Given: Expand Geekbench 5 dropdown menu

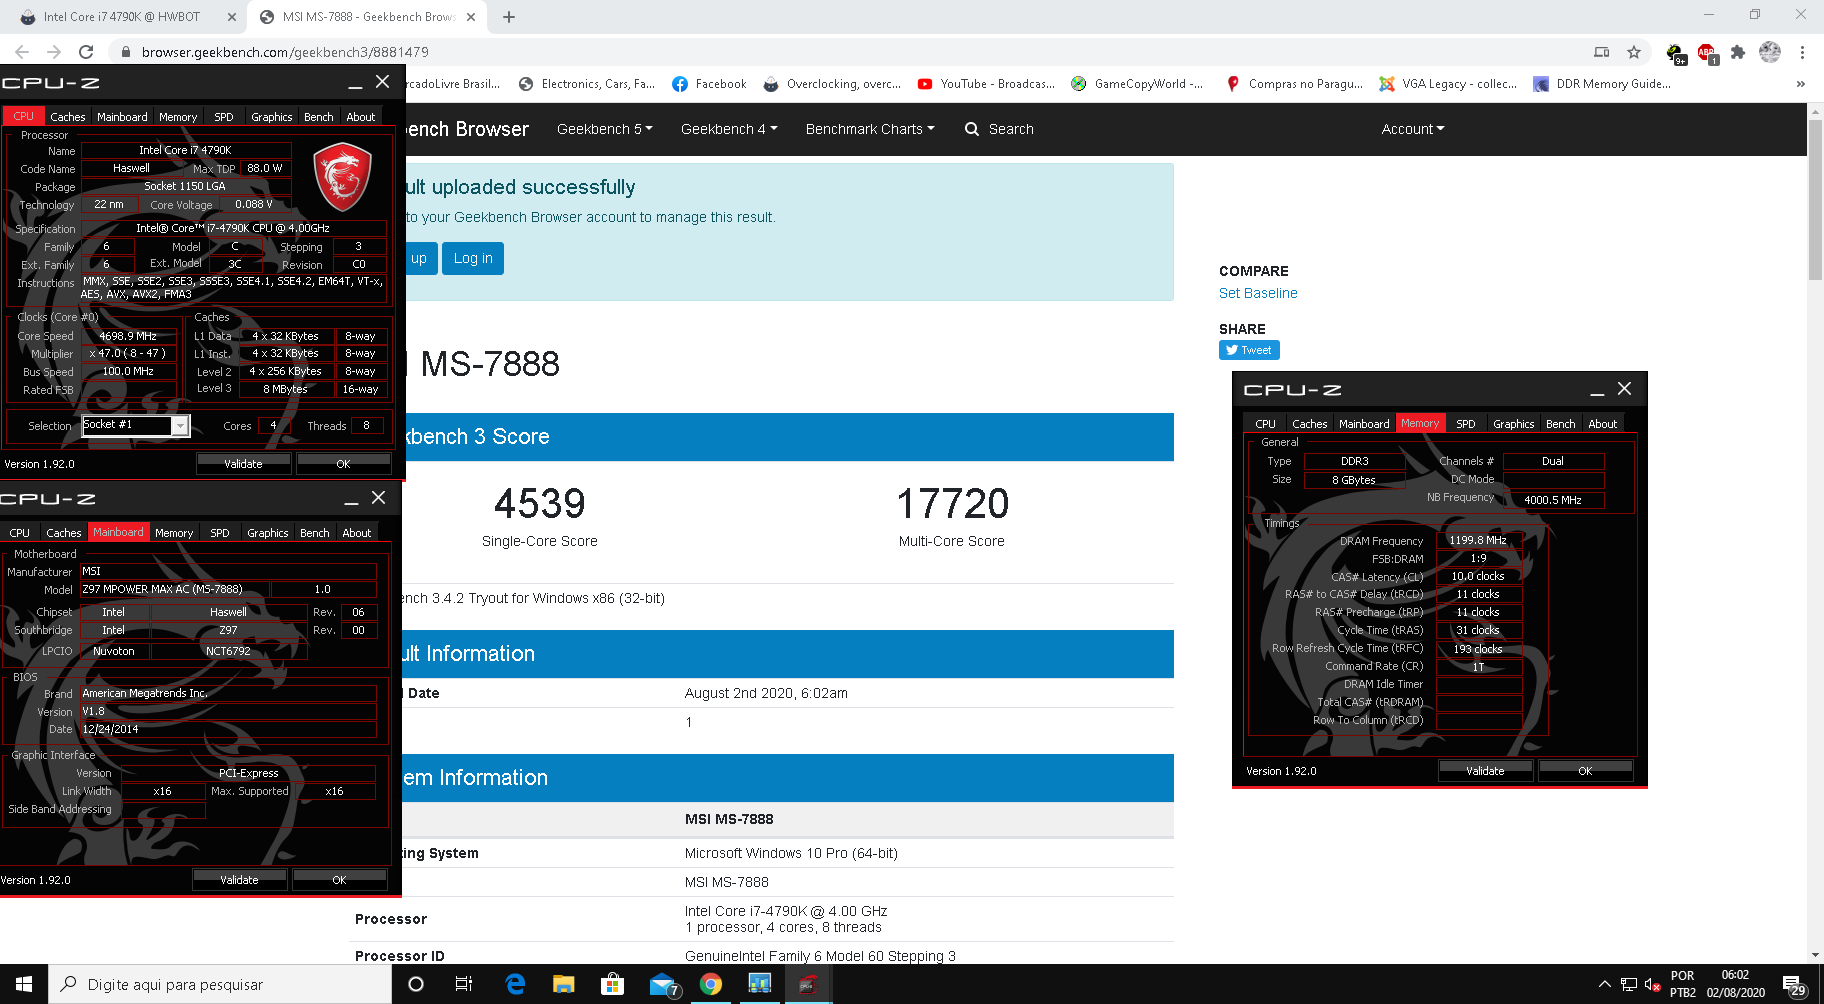Looking at the screenshot, I should (x=605, y=129).
